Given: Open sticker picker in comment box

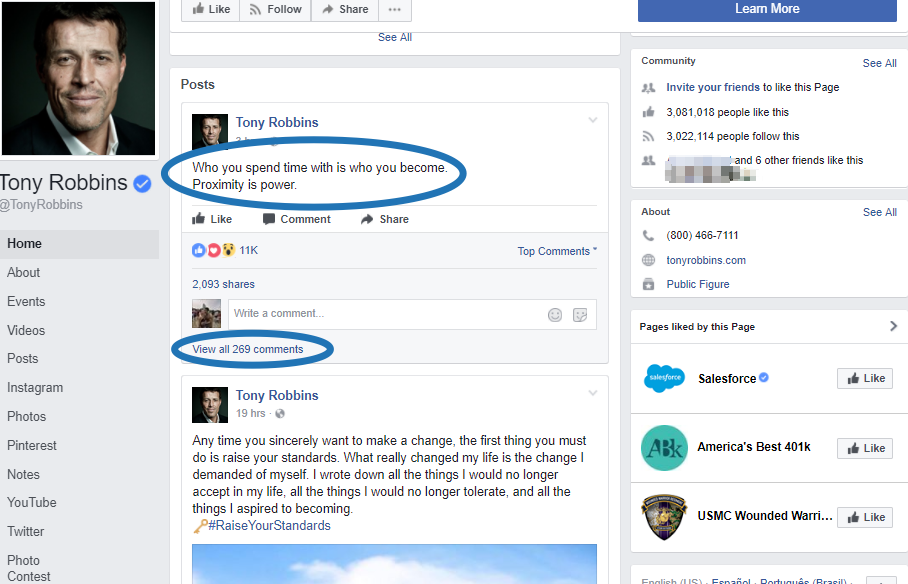Looking at the screenshot, I should 580,315.
